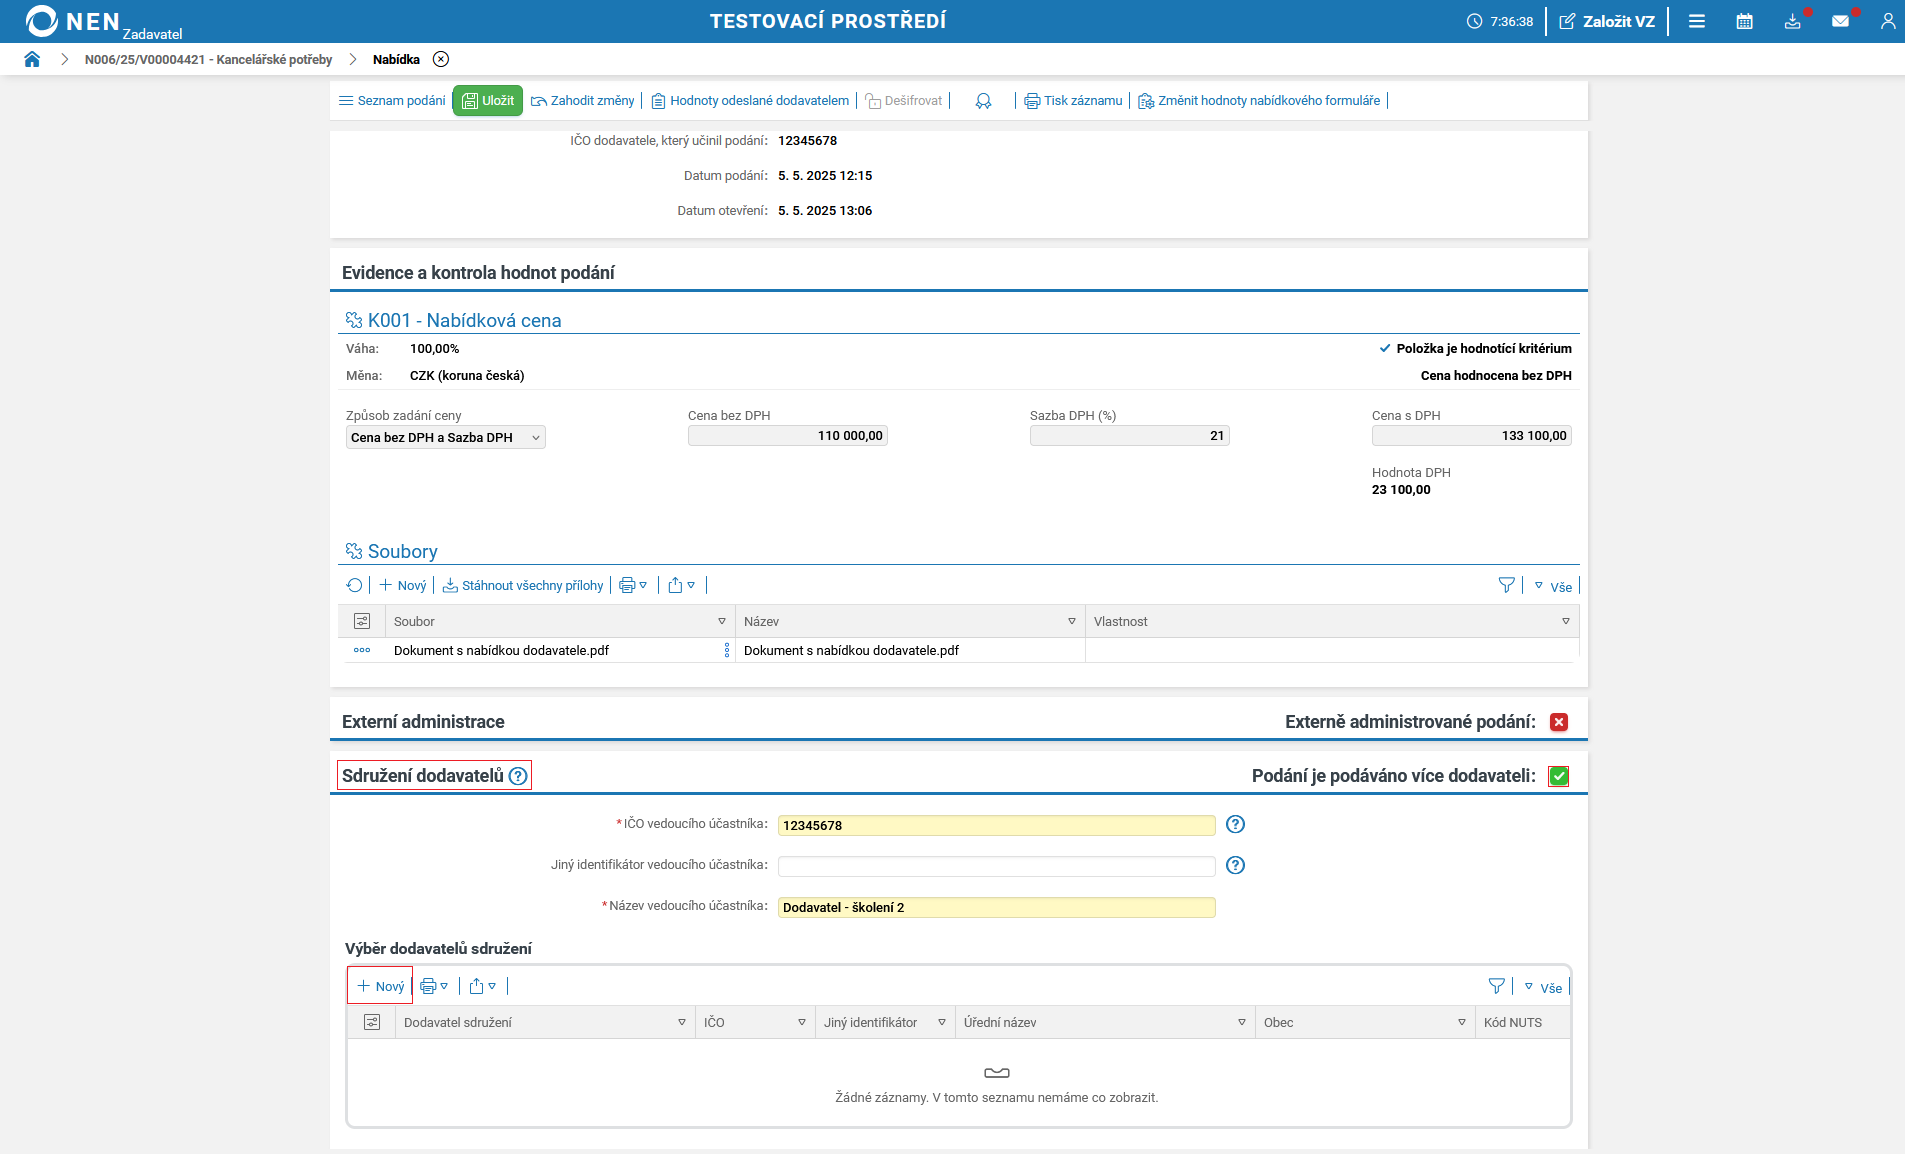Click Jiný identifikátor vedoucího účastníka field
This screenshot has width=1905, height=1154.
[996, 866]
